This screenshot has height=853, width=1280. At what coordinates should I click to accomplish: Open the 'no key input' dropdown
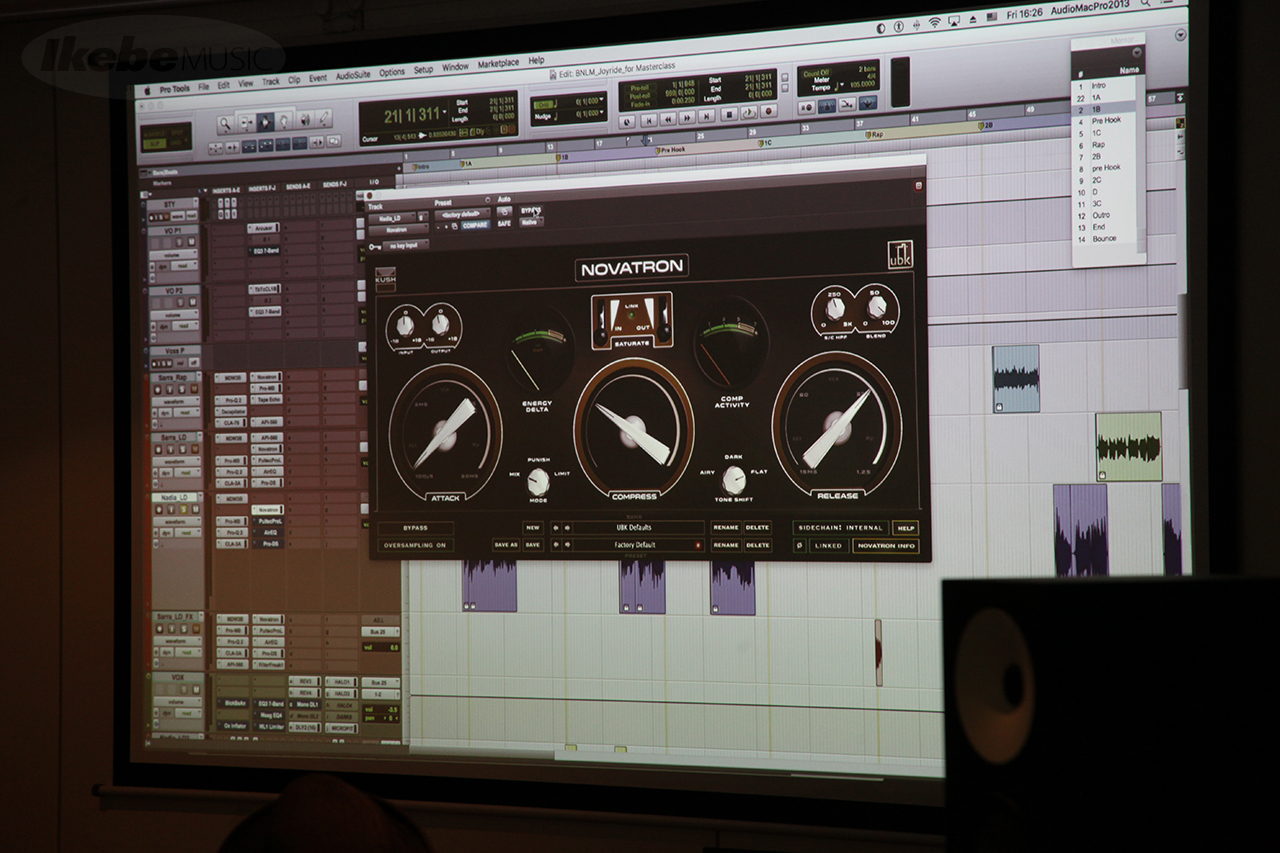click(x=404, y=245)
